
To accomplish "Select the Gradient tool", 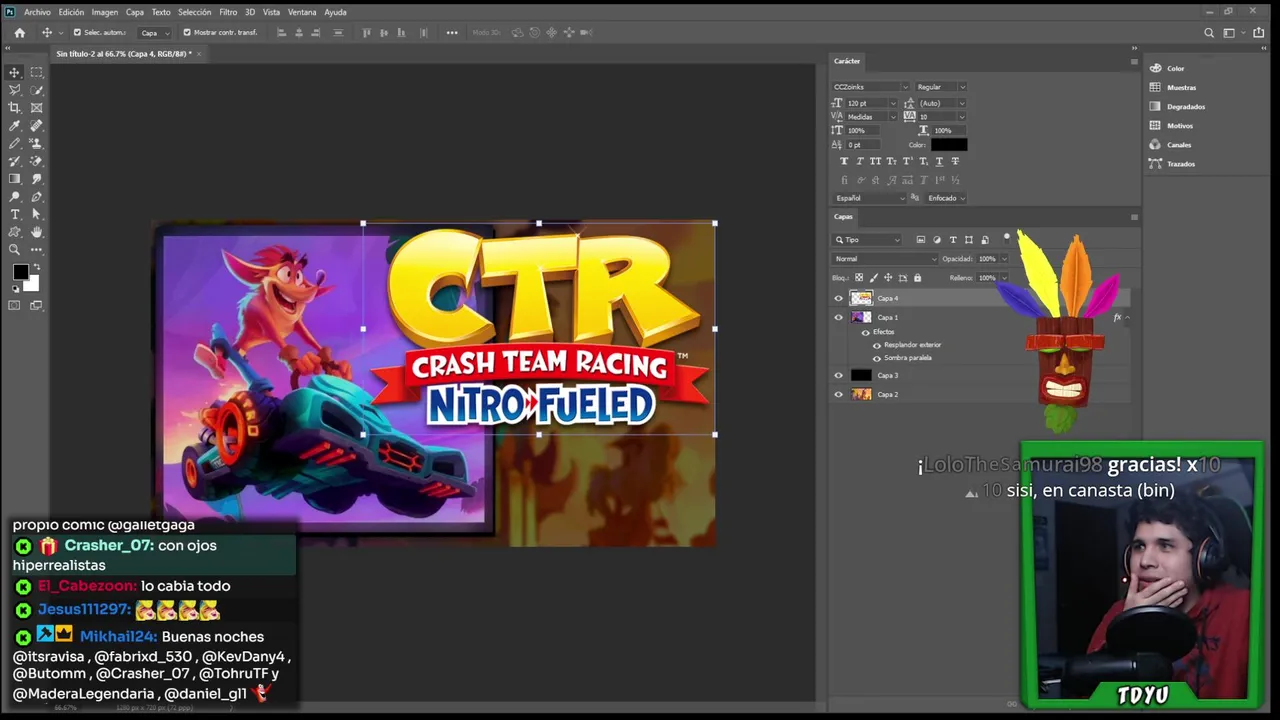I will 15,179.
